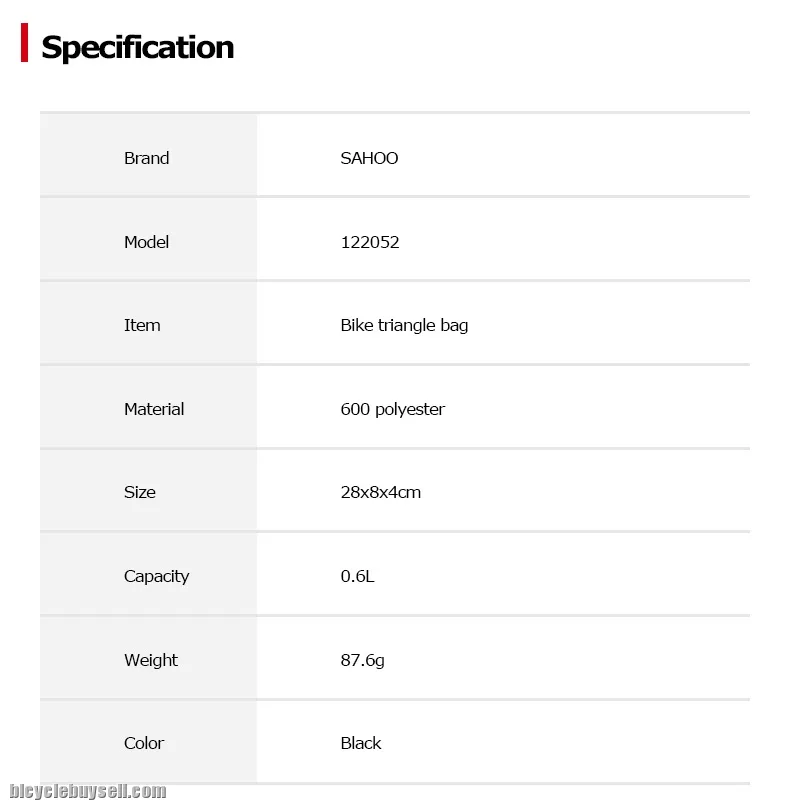The image size is (790, 806).
Task: Click the SAHOO brand value
Action: (369, 158)
